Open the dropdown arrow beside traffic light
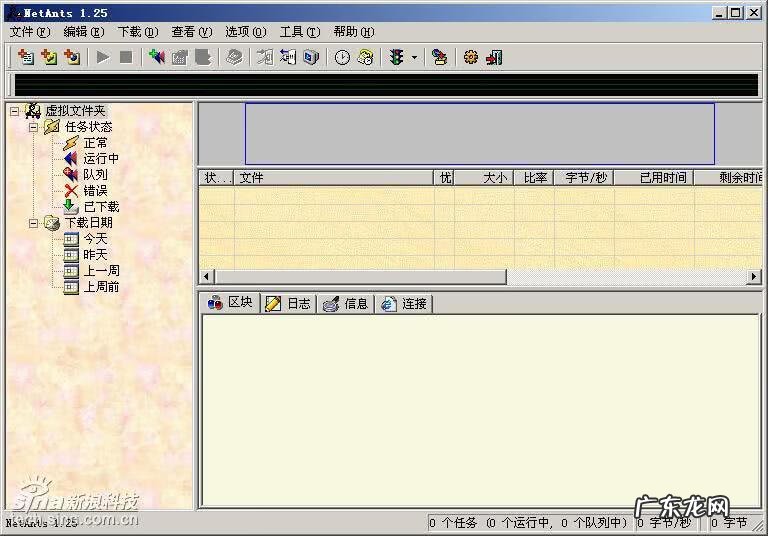768x536 pixels. (414, 58)
